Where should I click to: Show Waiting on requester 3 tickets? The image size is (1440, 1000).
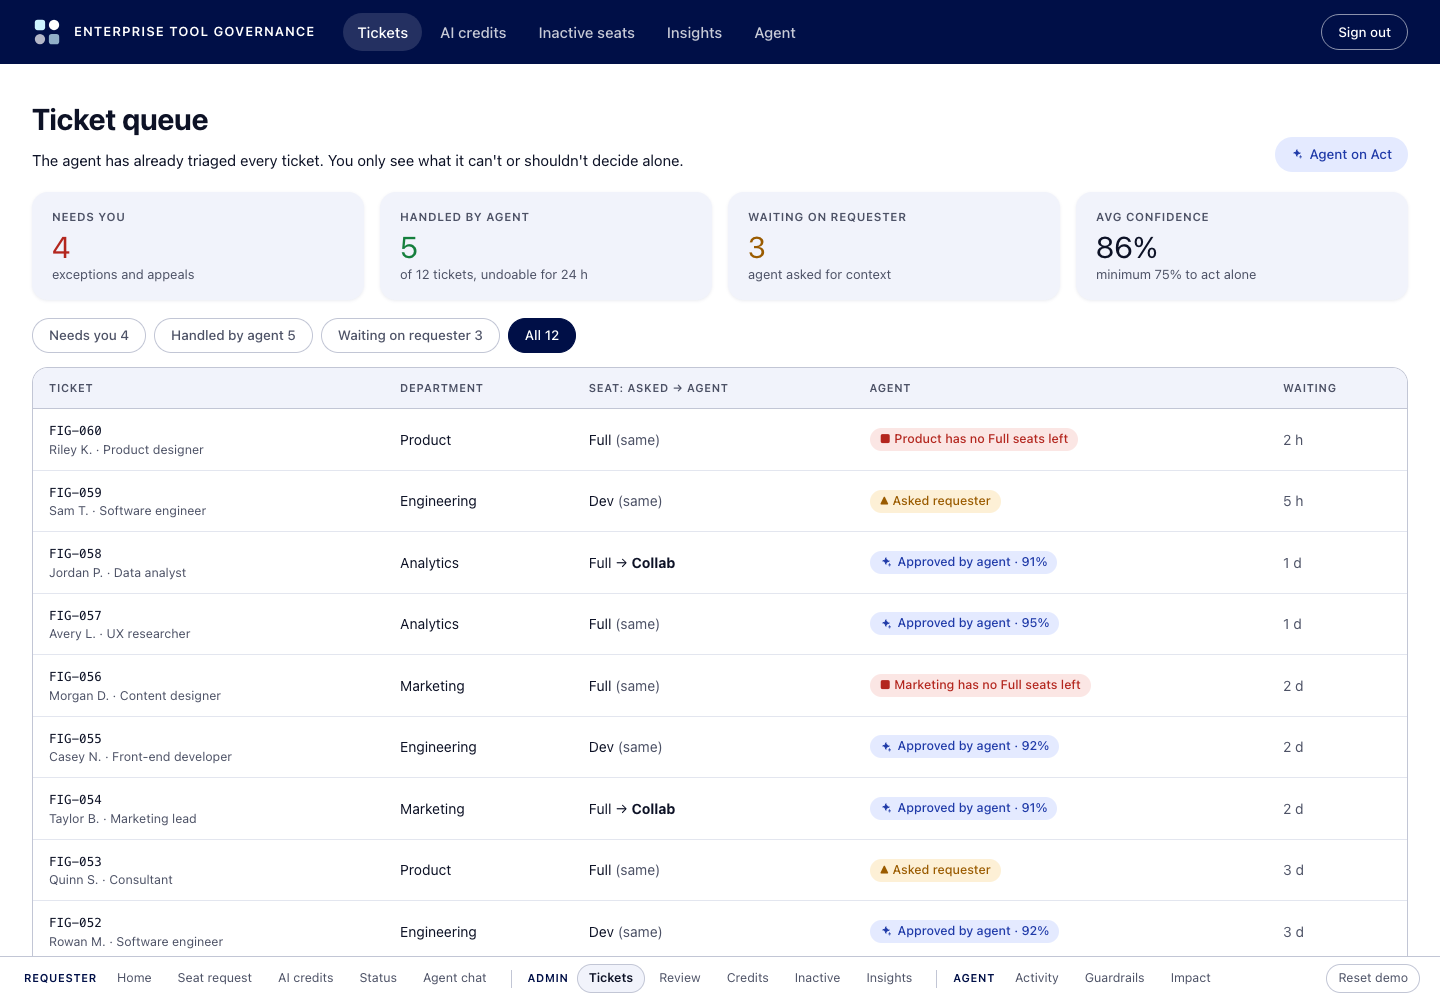(x=410, y=335)
